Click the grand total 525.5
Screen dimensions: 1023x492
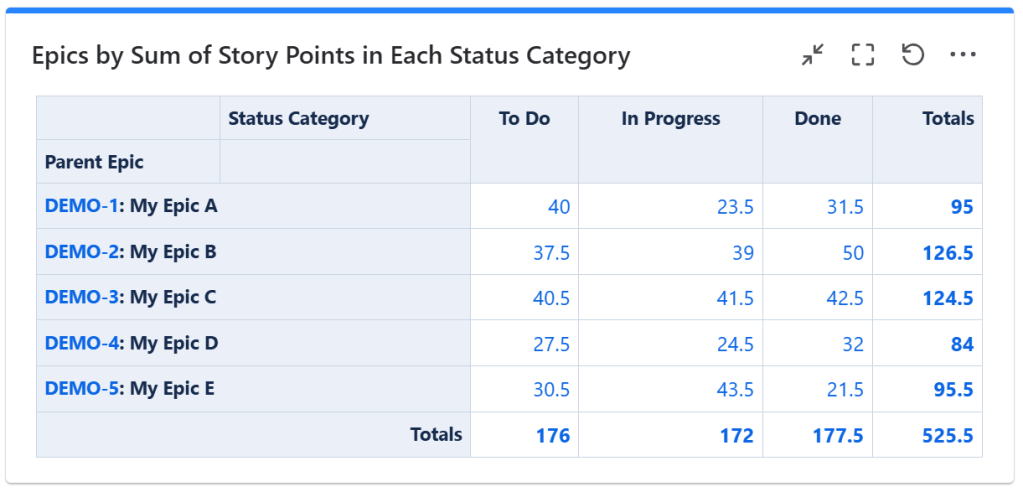click(x=947, y=435)
